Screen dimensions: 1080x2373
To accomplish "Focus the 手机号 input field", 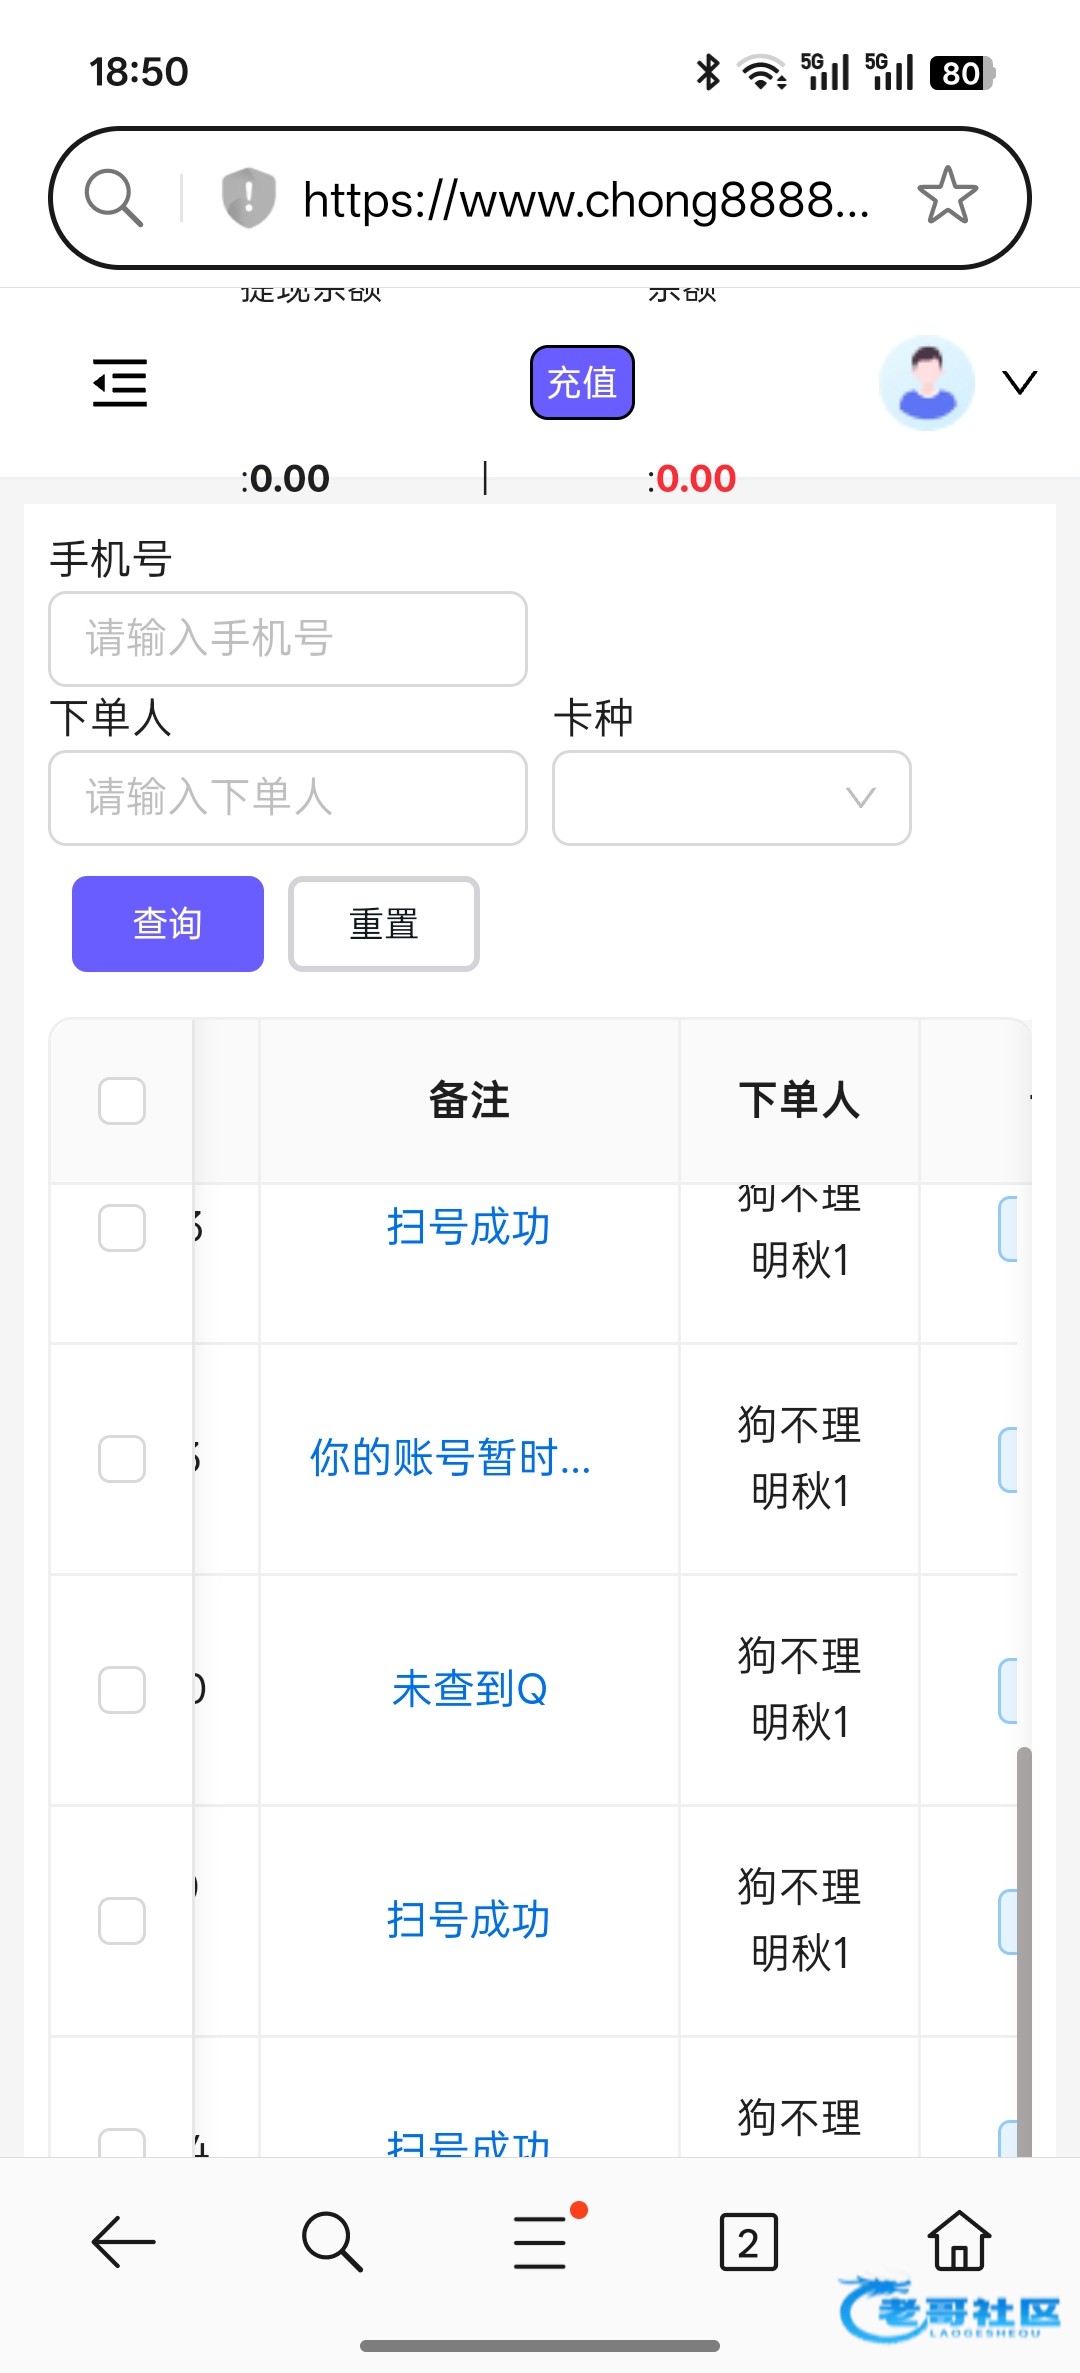I will [x=288, y=639].
